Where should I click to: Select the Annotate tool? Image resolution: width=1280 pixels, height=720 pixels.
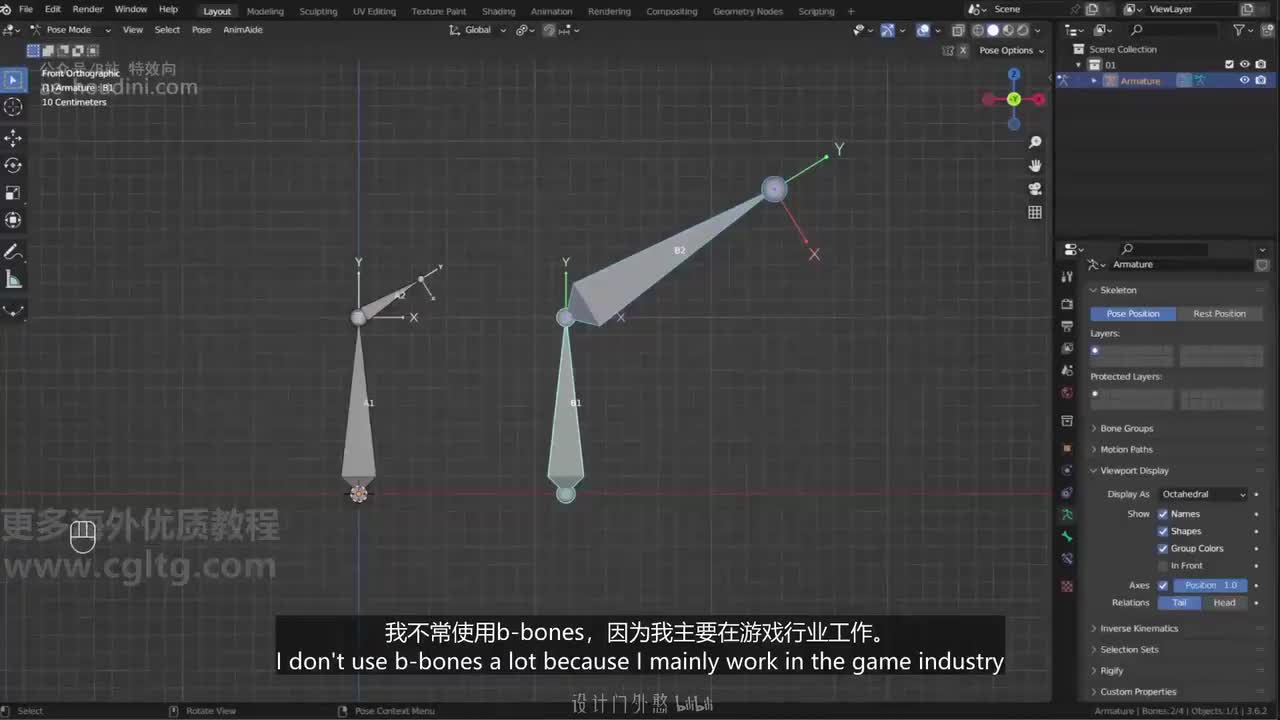pos(13,251)
